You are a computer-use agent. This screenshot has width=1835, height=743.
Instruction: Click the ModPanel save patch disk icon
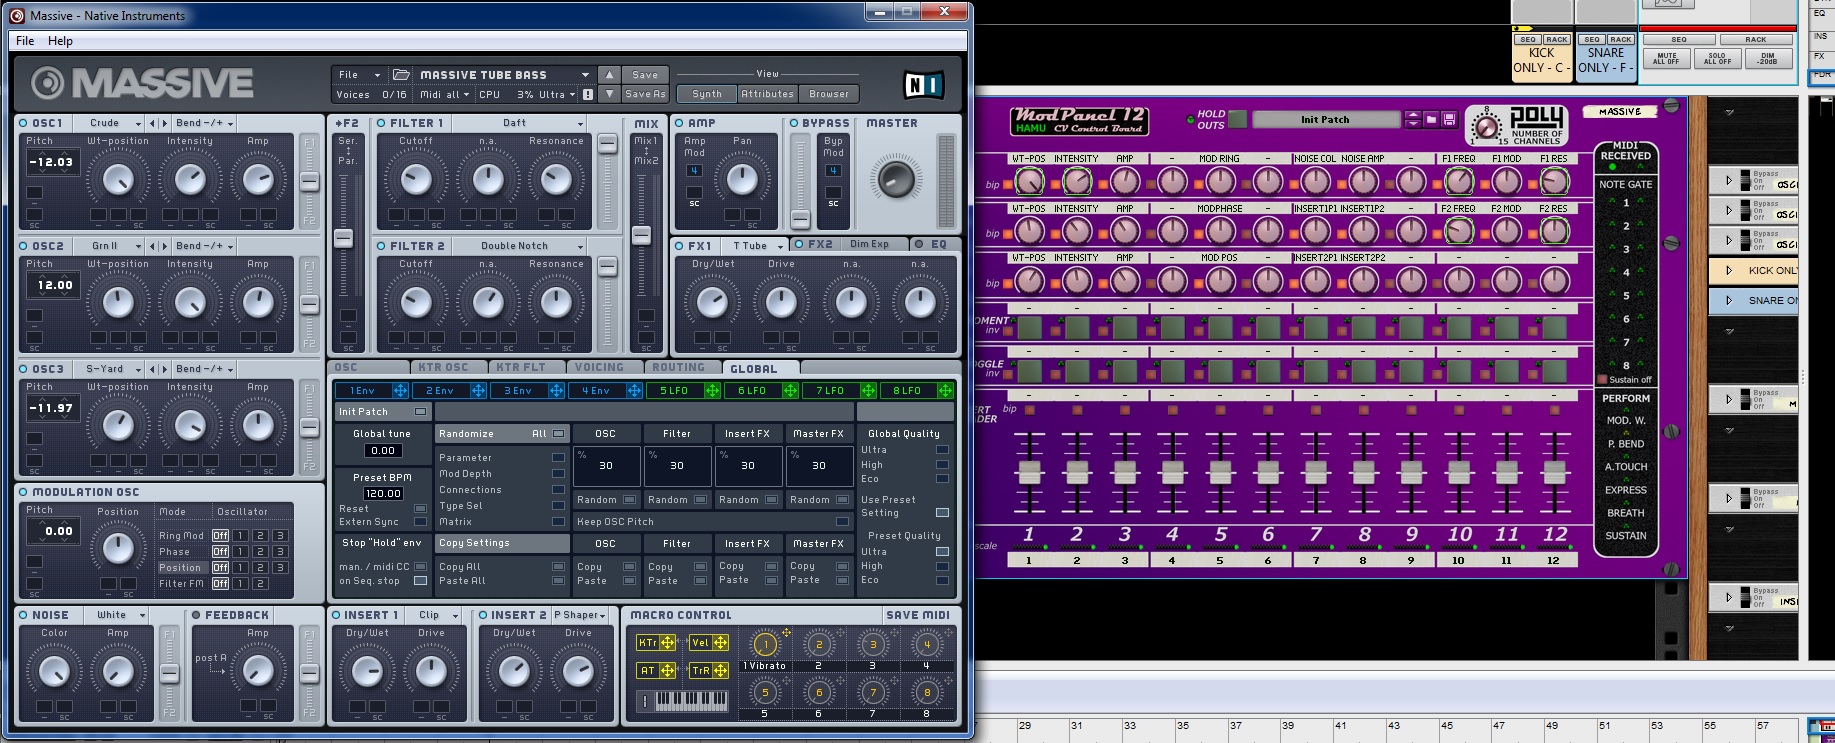coord(1448,120)
